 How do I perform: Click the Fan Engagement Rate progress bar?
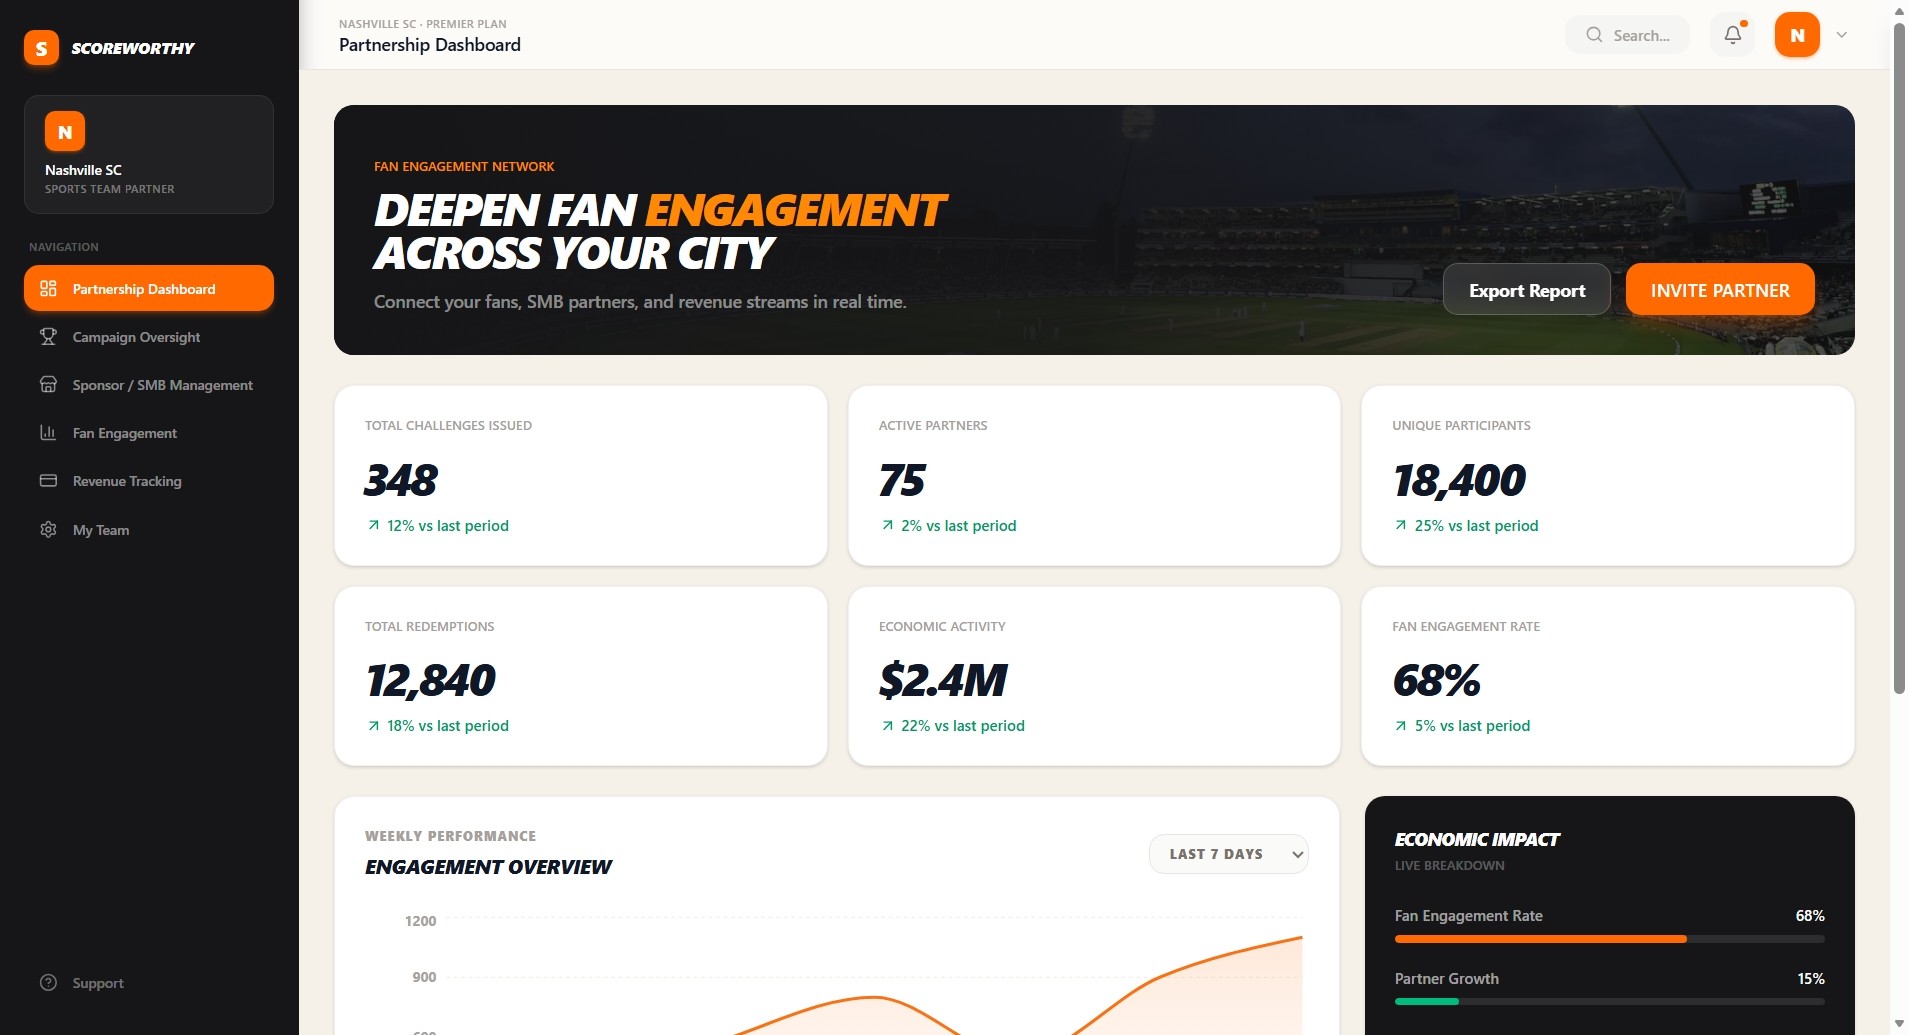point(1609,939)
